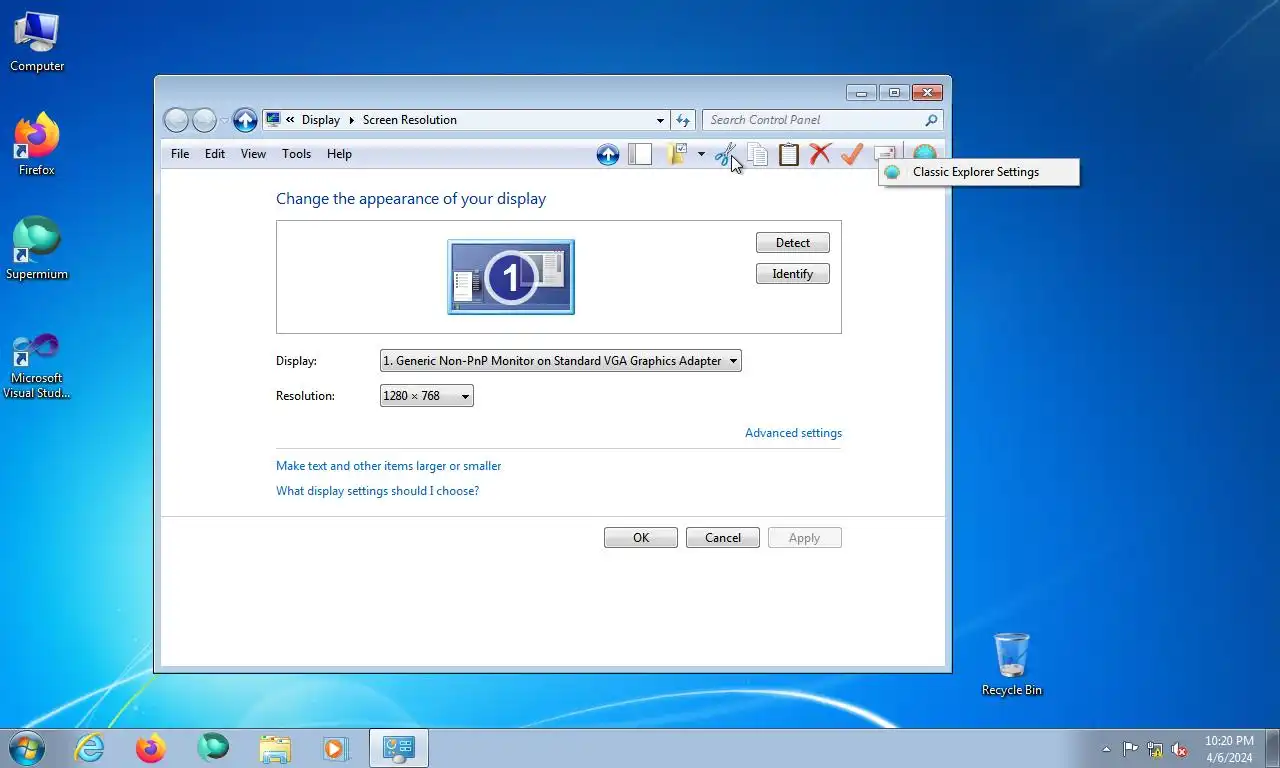This screenshot has width=1280, height=768.
Task: Open the Resolution 1280 × 768 dropdown
Action: coord(427,396)
